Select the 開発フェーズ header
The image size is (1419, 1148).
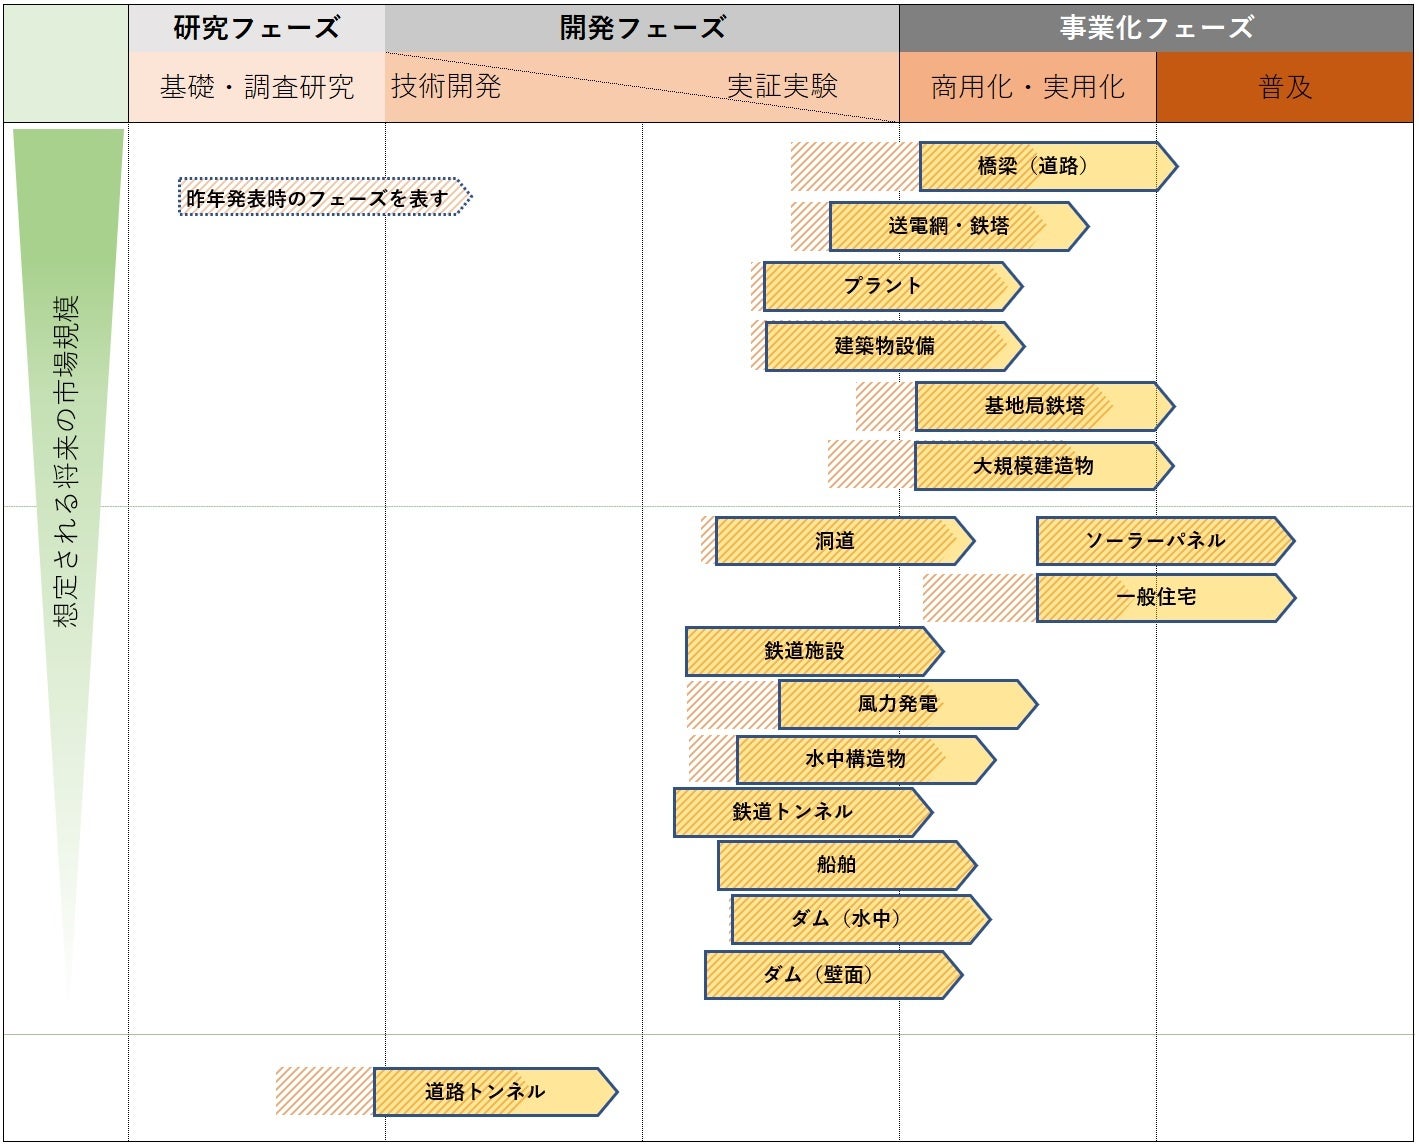[642, 28]
